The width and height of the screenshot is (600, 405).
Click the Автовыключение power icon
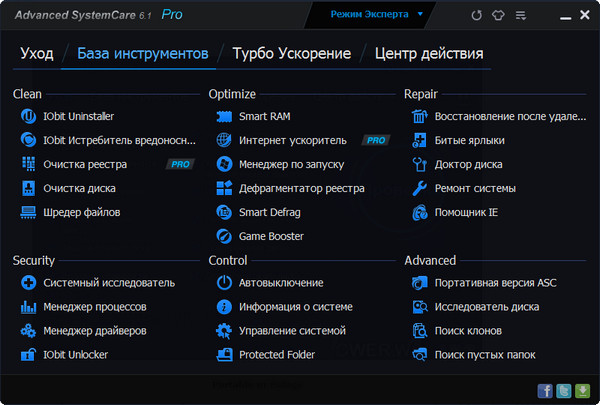(224, 283)
